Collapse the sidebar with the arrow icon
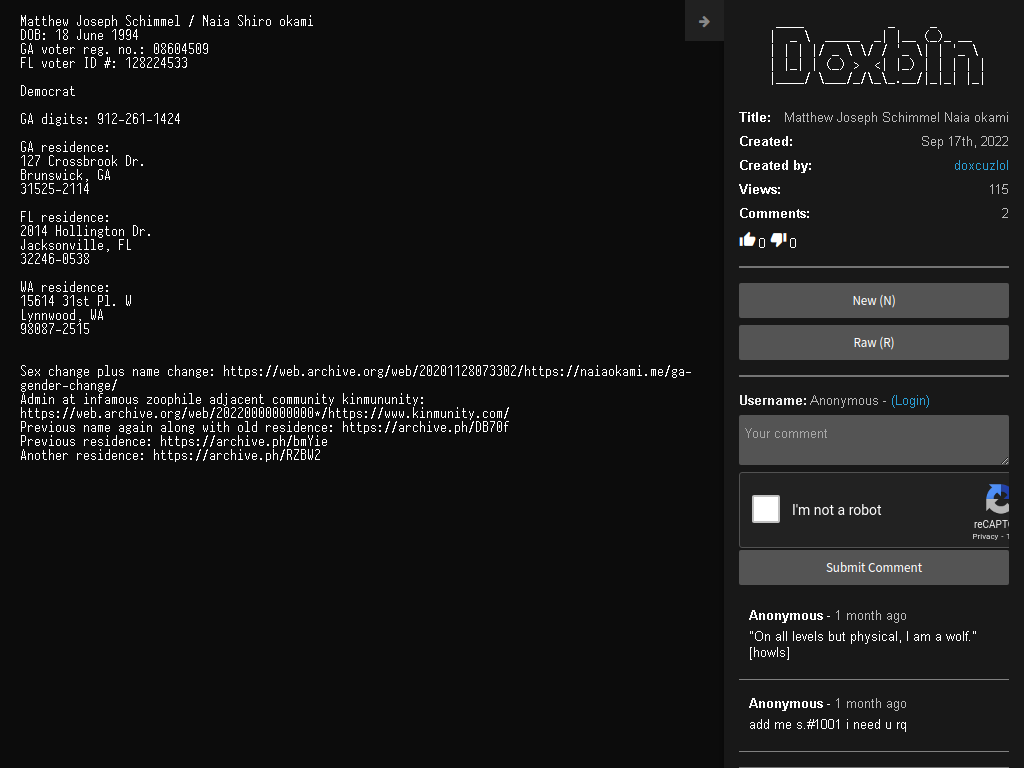Image resolution: width=1024 pixels, height=768 pixels. click(704, 22)
